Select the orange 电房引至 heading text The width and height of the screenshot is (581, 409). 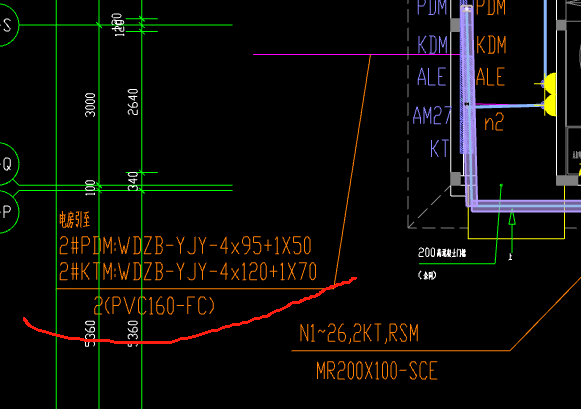[74, 219]
